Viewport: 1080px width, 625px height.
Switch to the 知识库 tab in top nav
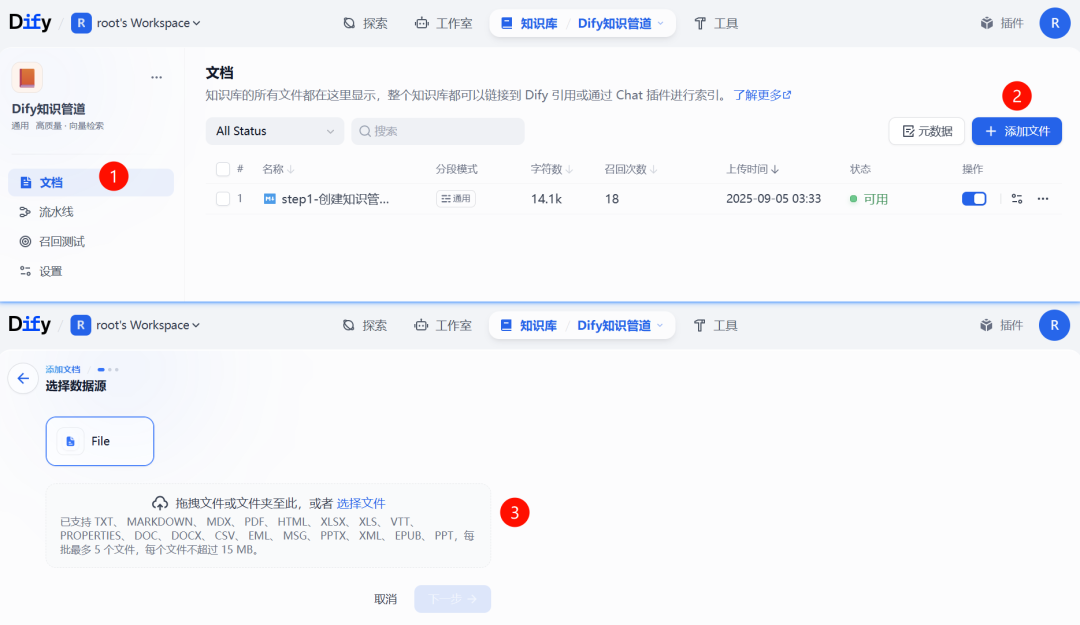point(528,22)
